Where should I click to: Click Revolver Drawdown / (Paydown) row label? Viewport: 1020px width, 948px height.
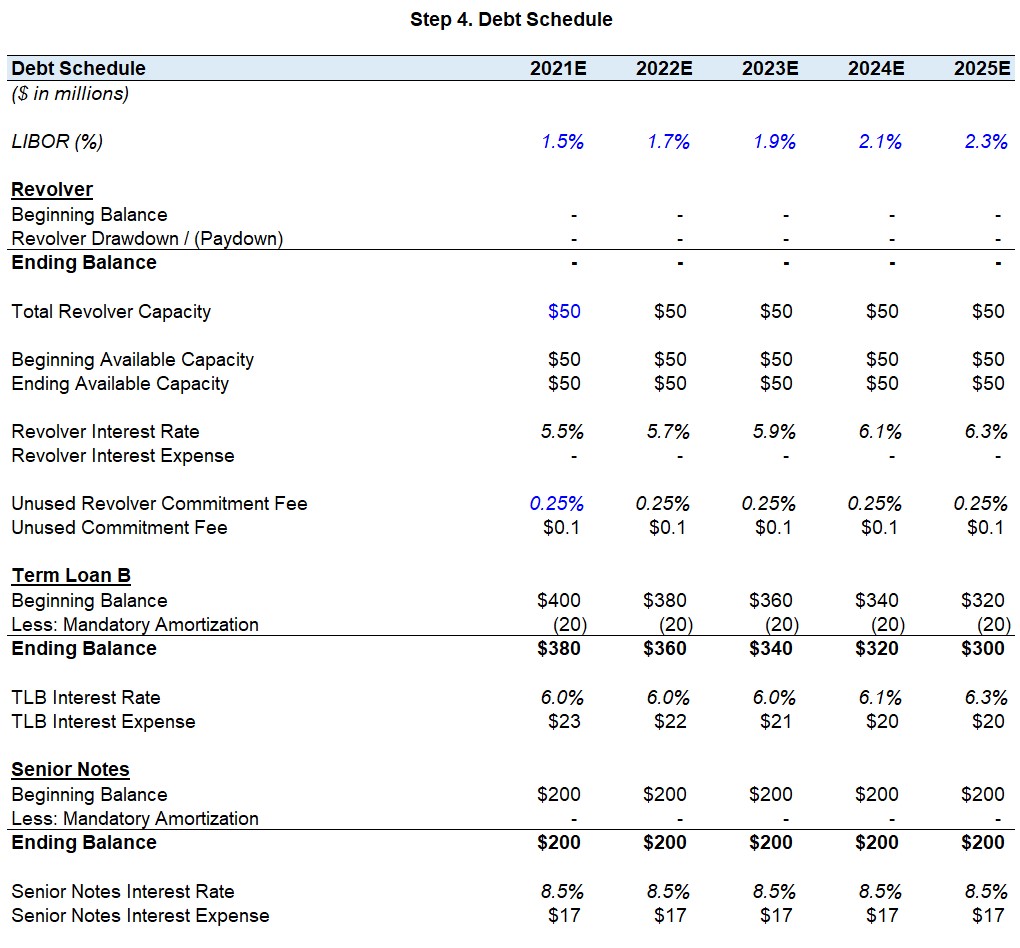147,238
